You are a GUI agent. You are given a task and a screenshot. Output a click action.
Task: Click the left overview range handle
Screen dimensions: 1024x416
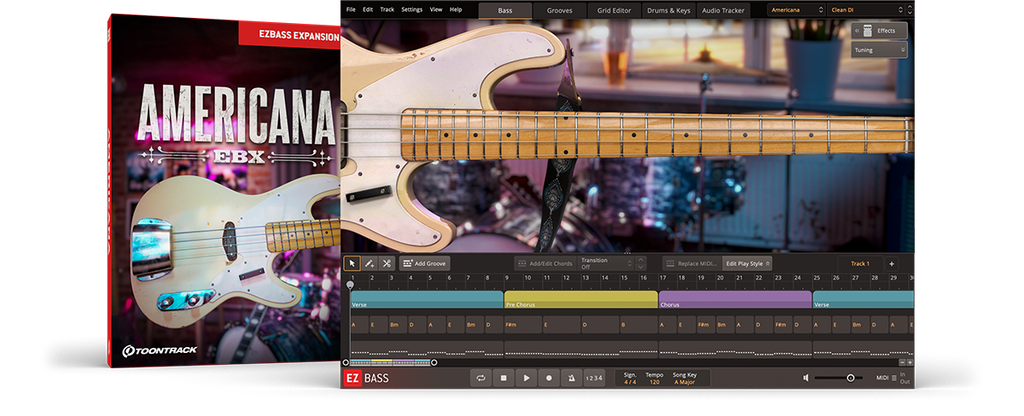tap(346, 362)
